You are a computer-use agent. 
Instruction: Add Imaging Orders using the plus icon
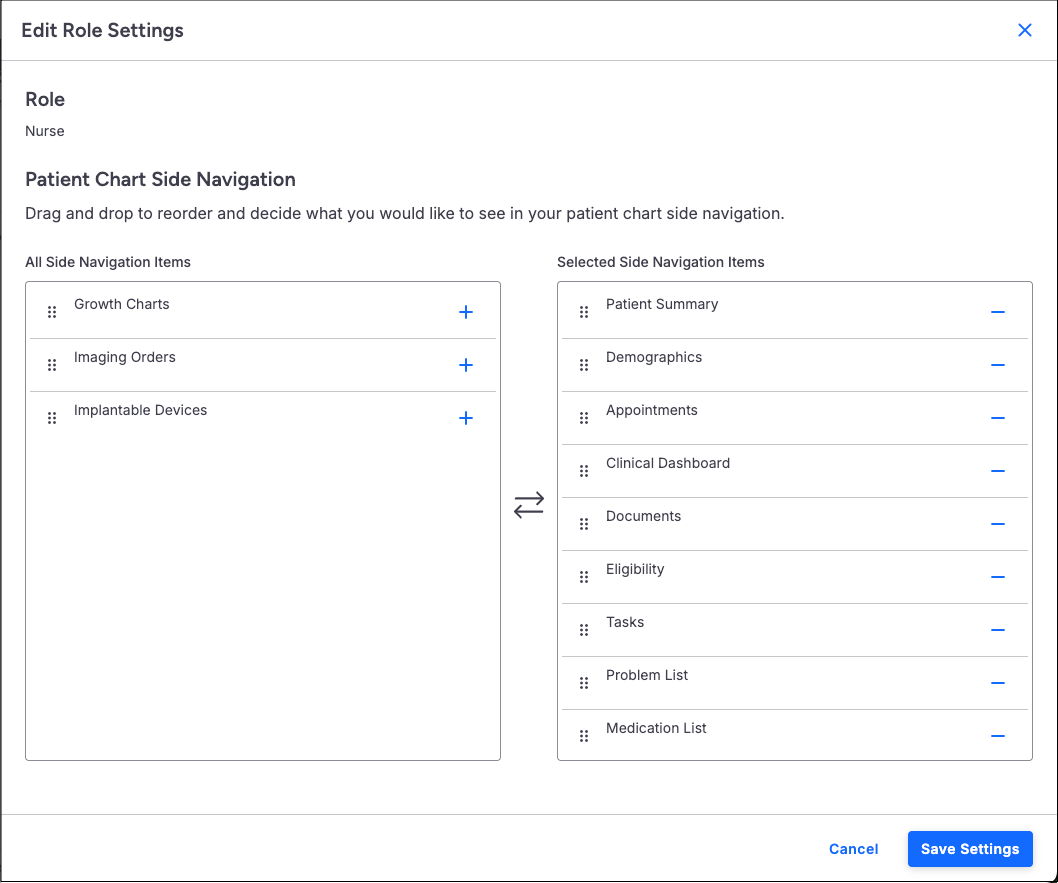tap(465, 365)
